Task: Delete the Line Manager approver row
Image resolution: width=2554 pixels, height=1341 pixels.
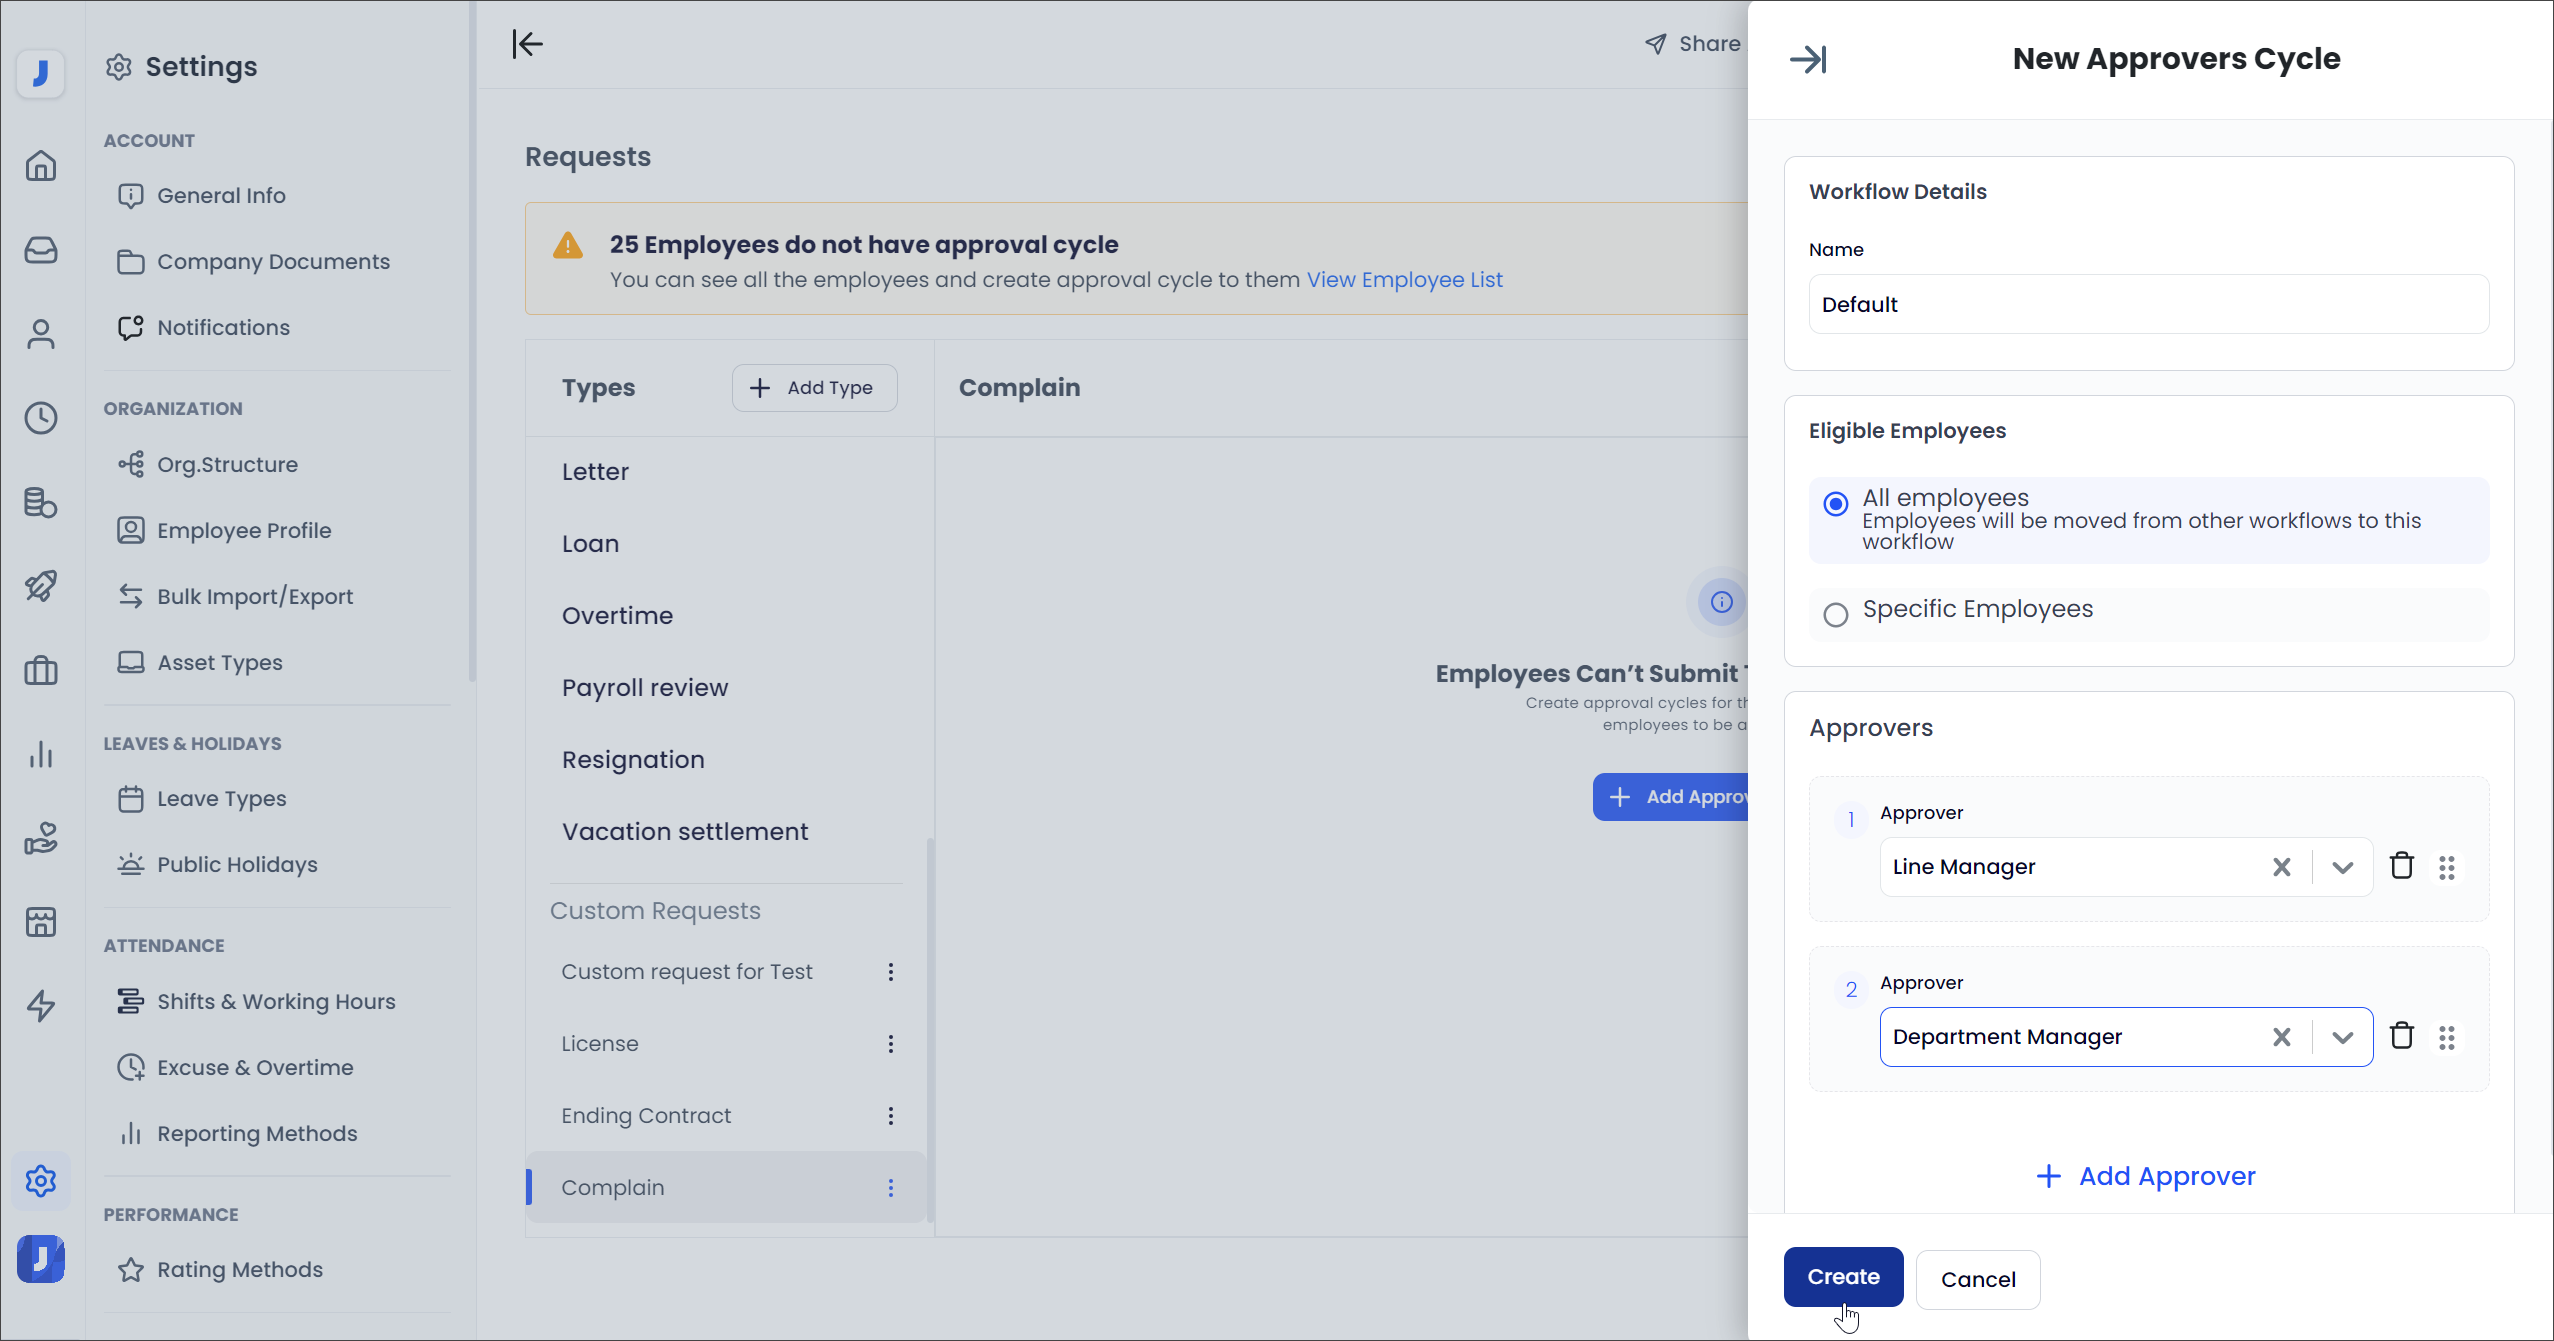Action: pos(2401,866)
